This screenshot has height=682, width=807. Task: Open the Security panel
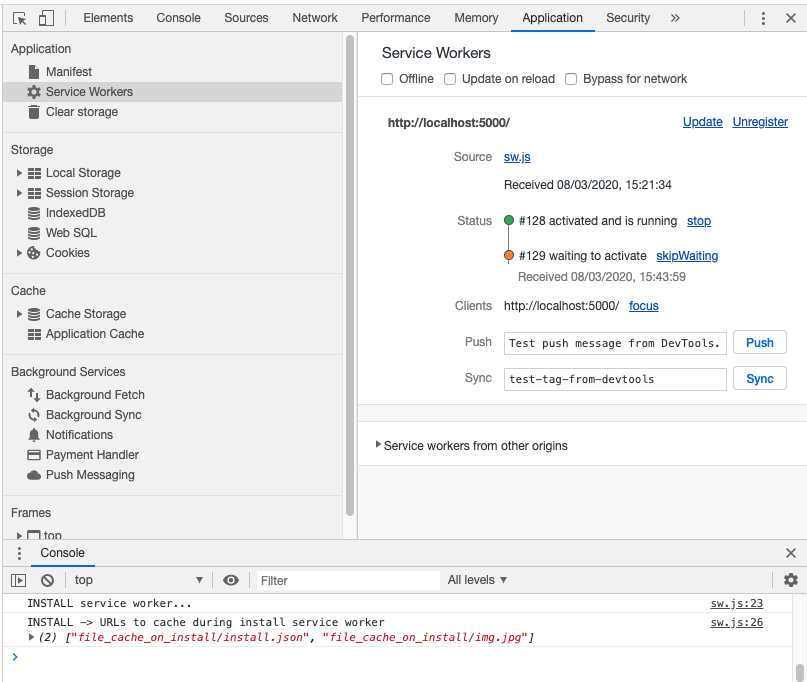(x=628, y=17)
